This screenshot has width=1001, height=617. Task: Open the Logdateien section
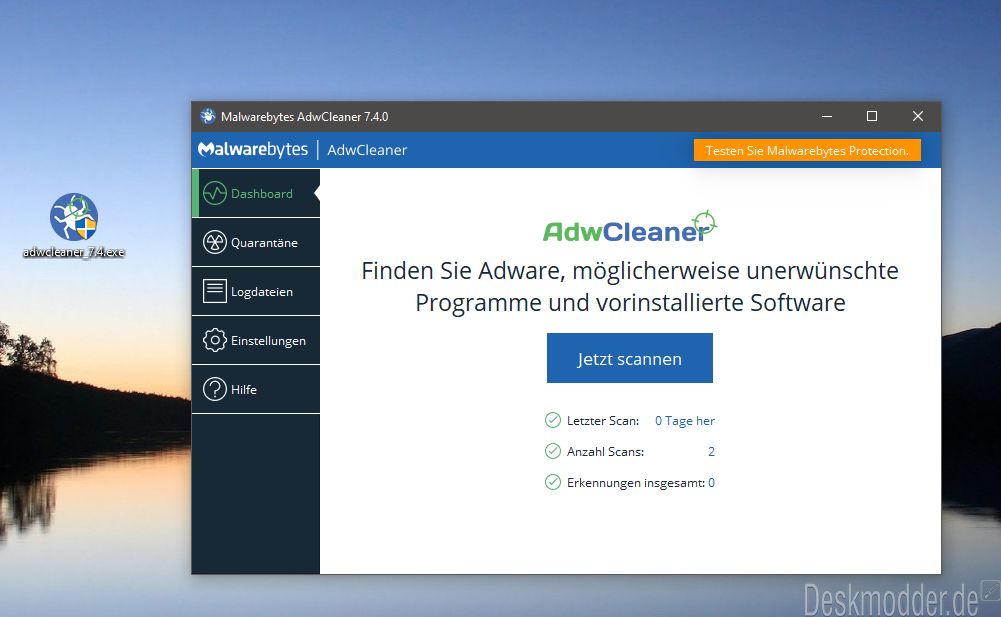pos(256,291)
